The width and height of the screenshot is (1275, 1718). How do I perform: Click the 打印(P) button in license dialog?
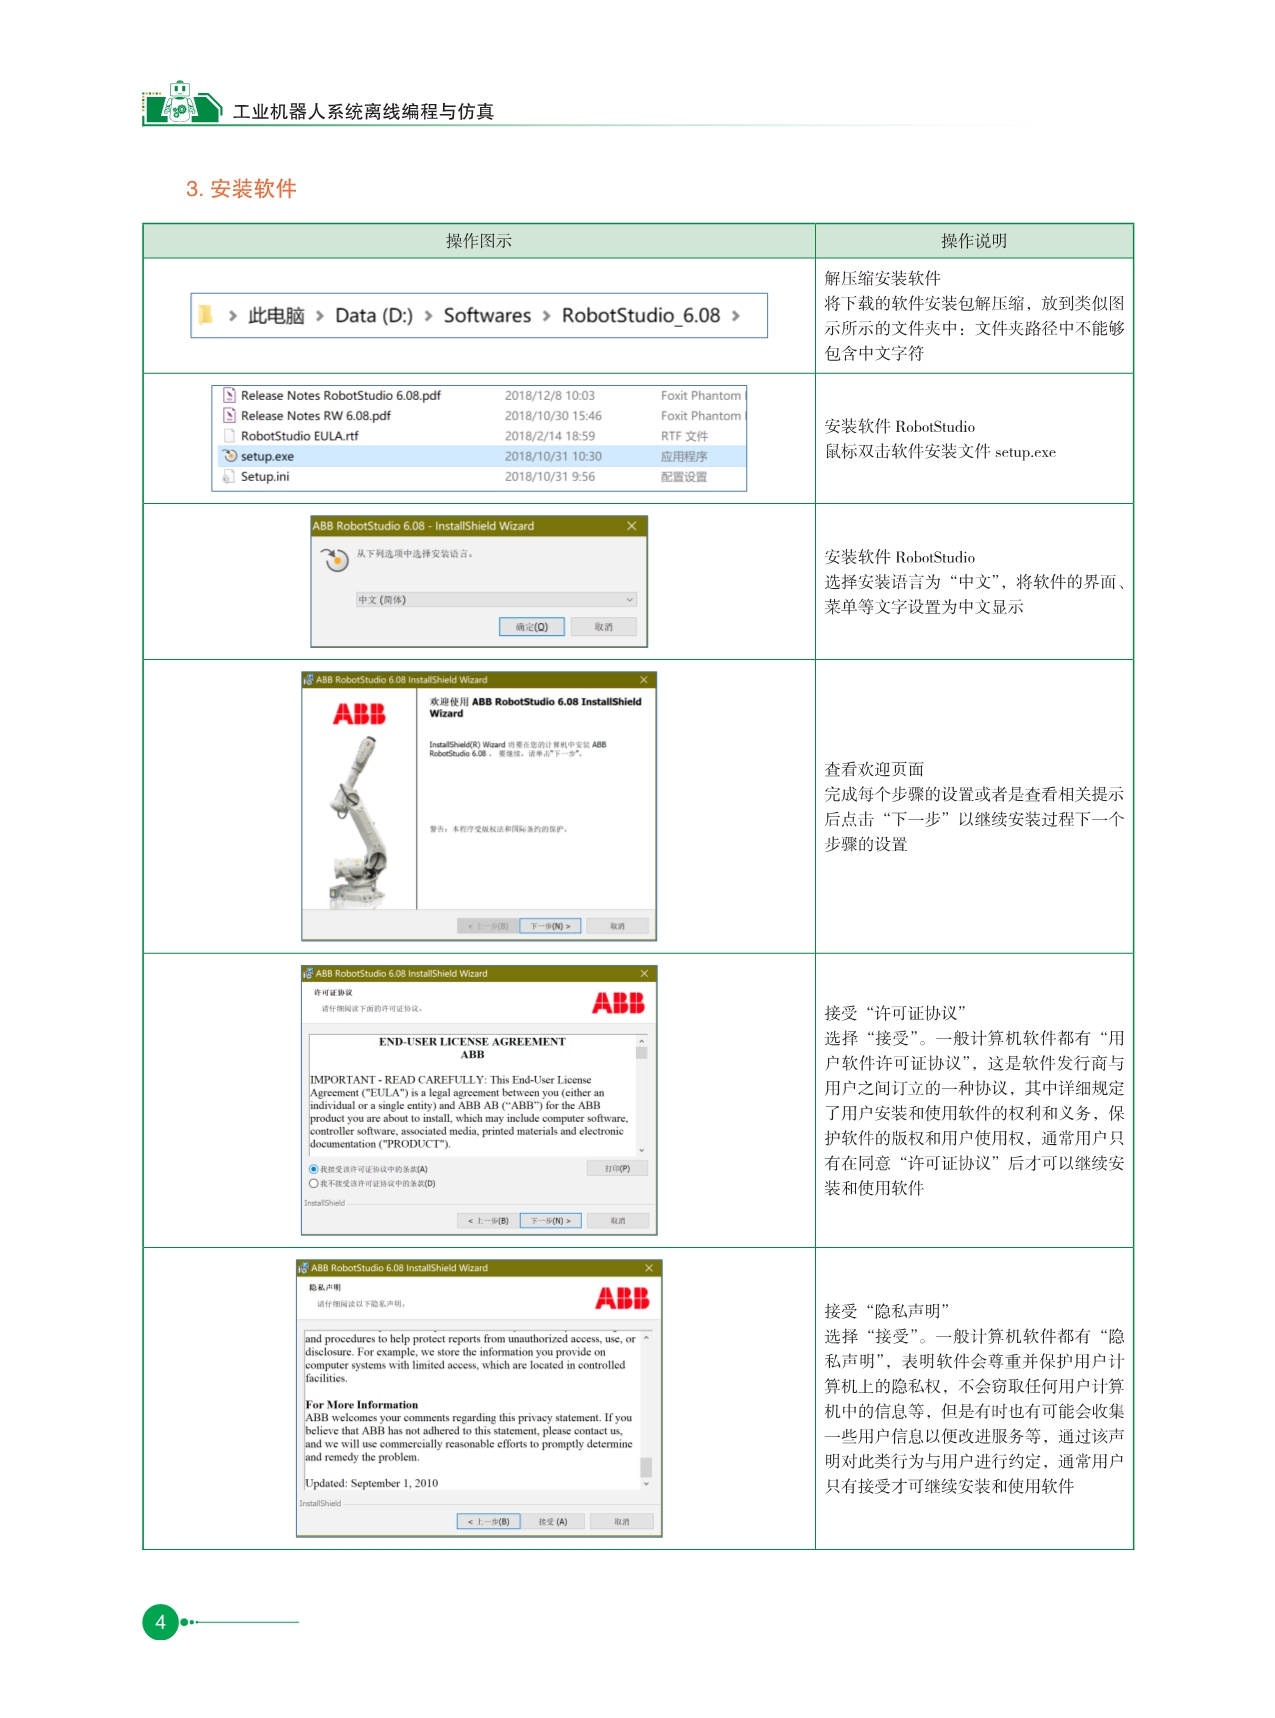[x=617, y=1168]
